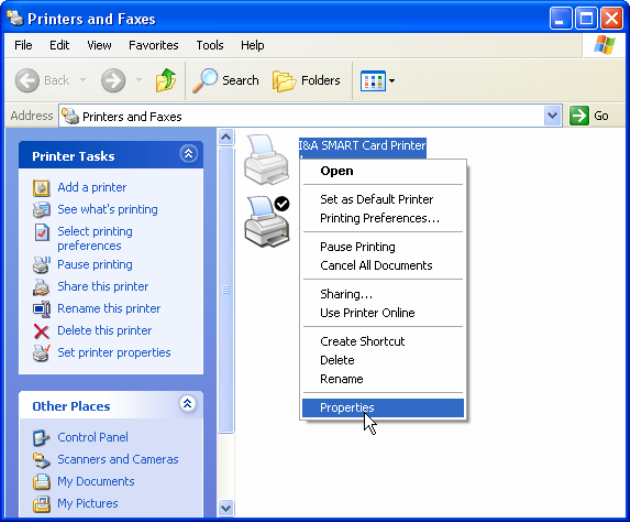Click the Pause printing task icon
The height and width of the screenshot is (522, 630).
click(x=41, y=265)
